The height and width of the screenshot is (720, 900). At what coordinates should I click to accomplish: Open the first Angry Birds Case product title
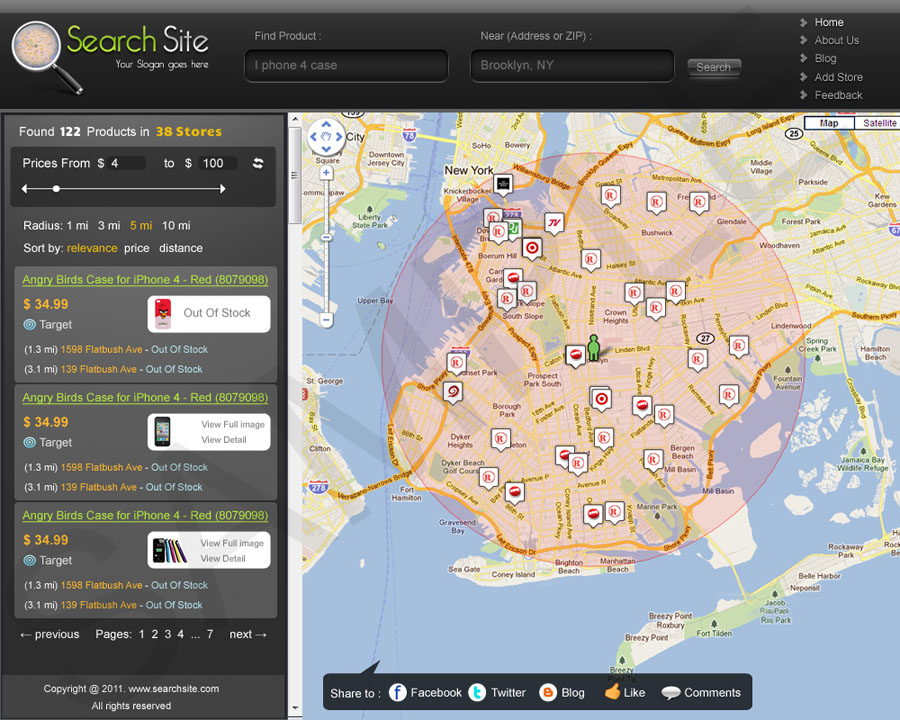[x=145, y=280]
